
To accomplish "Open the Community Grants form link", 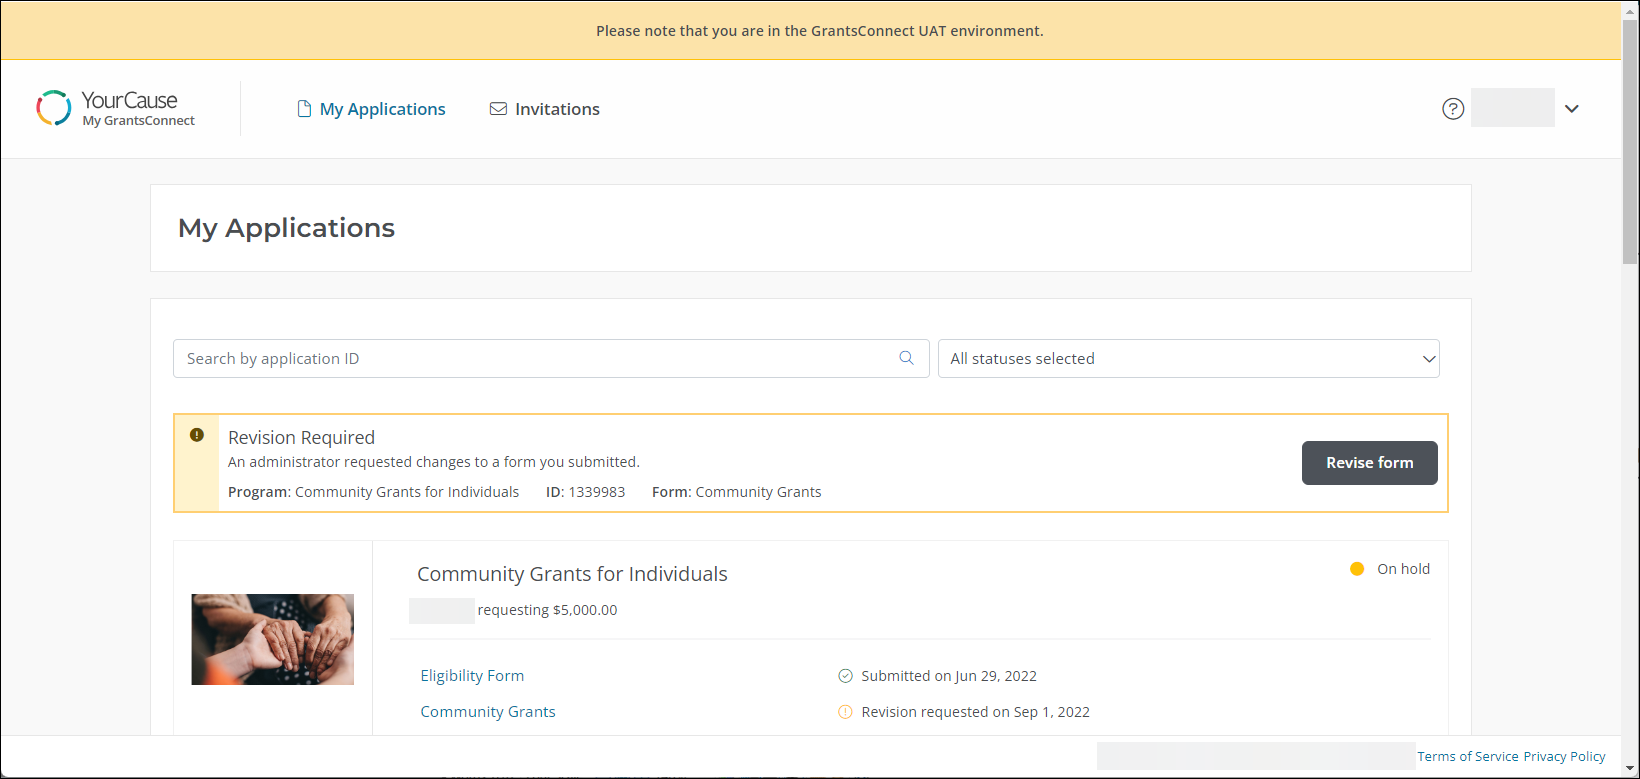I will click(x=488, y=712).
